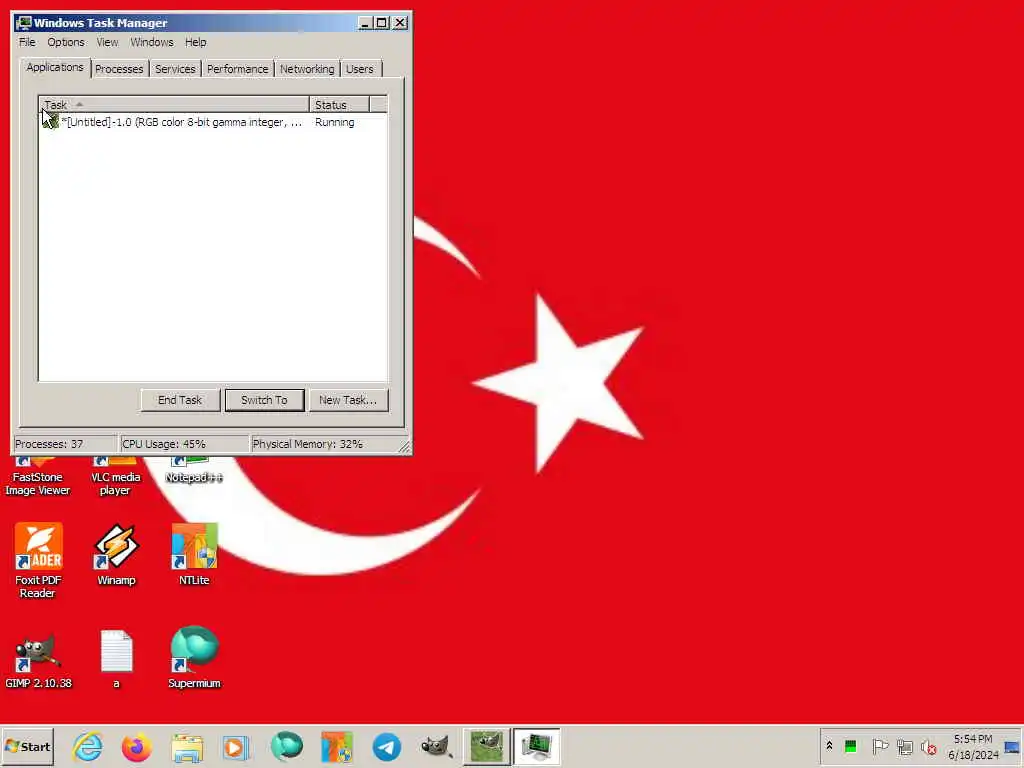Viewport: 1024px width, 768px height.
Task: Select the file named a on desktop
Action: pyautogui.click(x=116, y=657)
